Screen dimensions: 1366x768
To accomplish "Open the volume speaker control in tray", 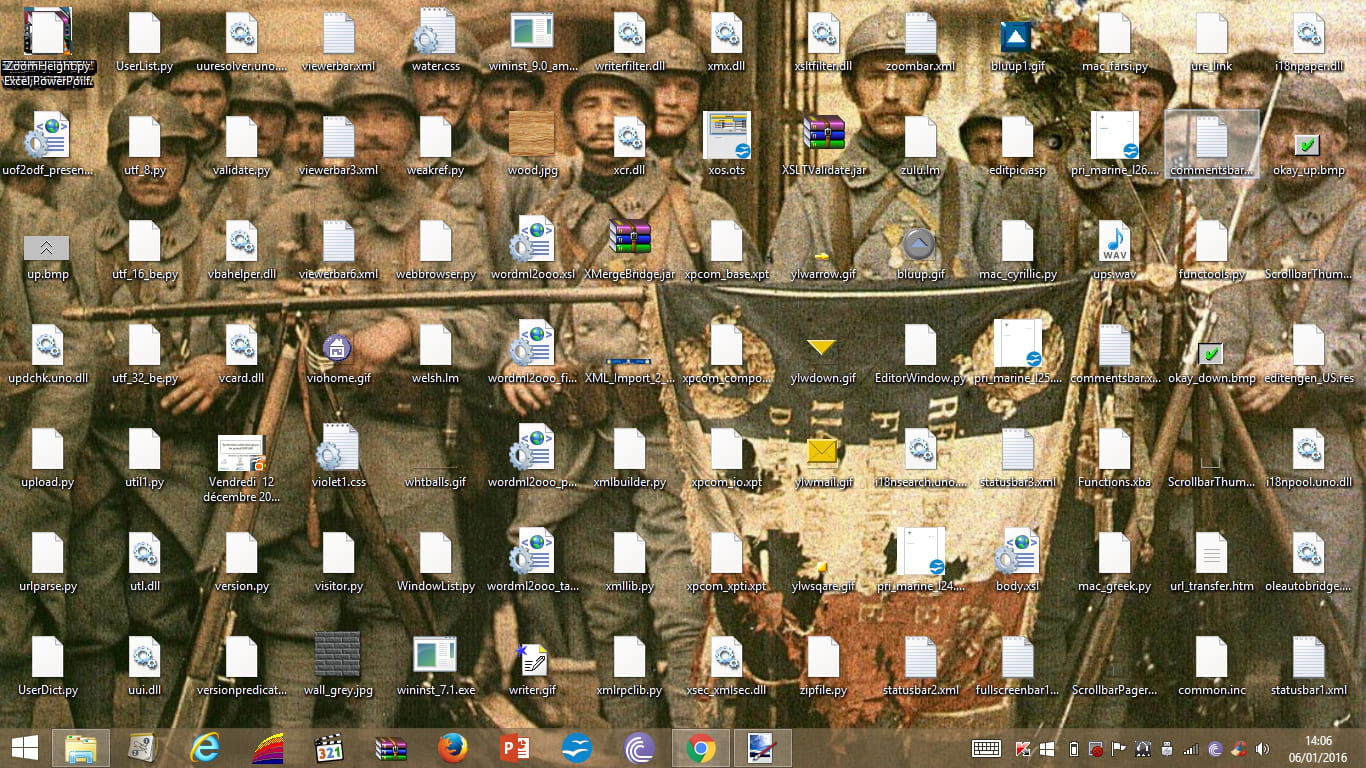I will click(1262, 748).
